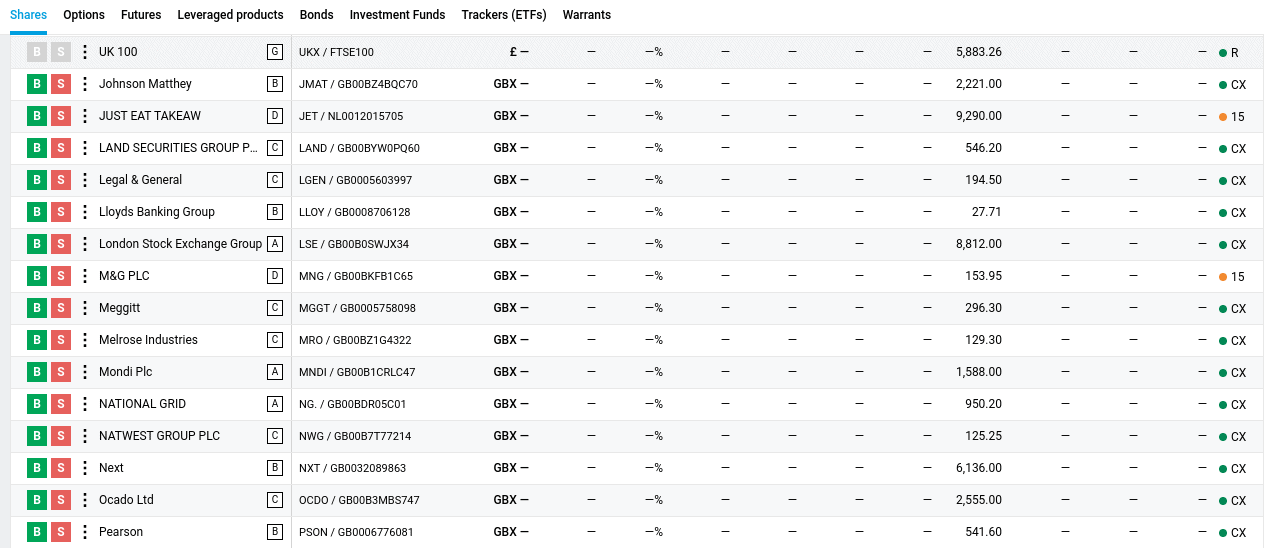Image resolution: width=1264 pixels, height=548 pixels.
Task: Open kebab menu for NATWEST GROUP PLC
Action: [85, 436]
